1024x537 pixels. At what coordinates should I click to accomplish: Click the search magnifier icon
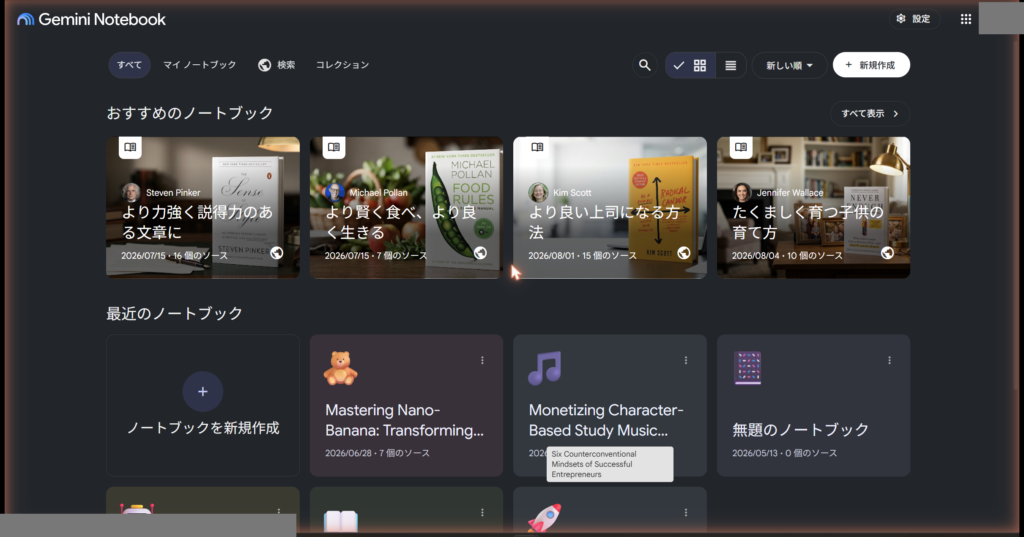pos(645,65)
